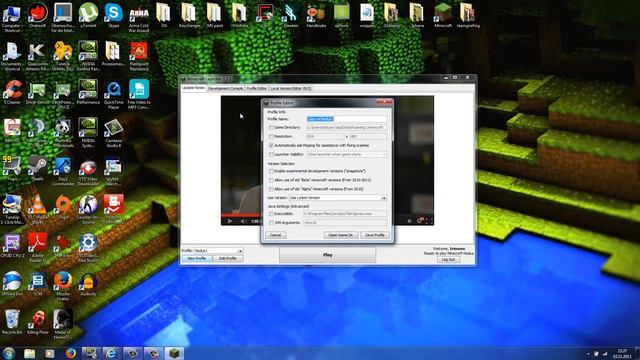Open the Fraps desktop shortcut

point(12,168)
